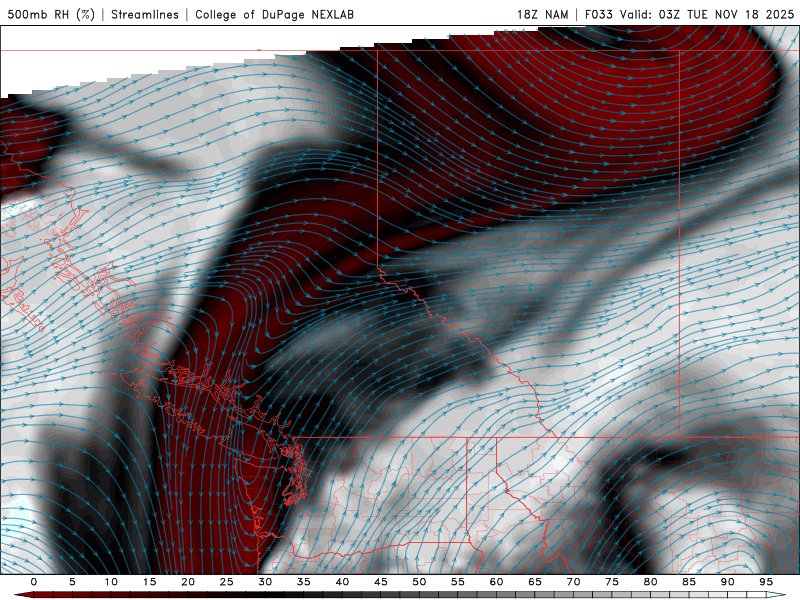Select the "Streamlines" label in the header
The image size is (800, 600).
point(145,14)
